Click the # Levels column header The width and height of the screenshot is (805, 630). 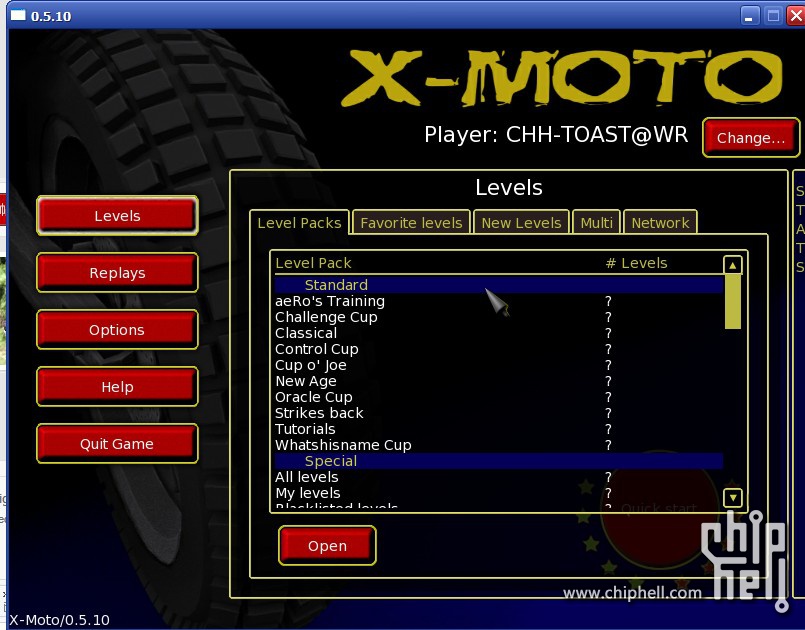click(x=637, y=263)
